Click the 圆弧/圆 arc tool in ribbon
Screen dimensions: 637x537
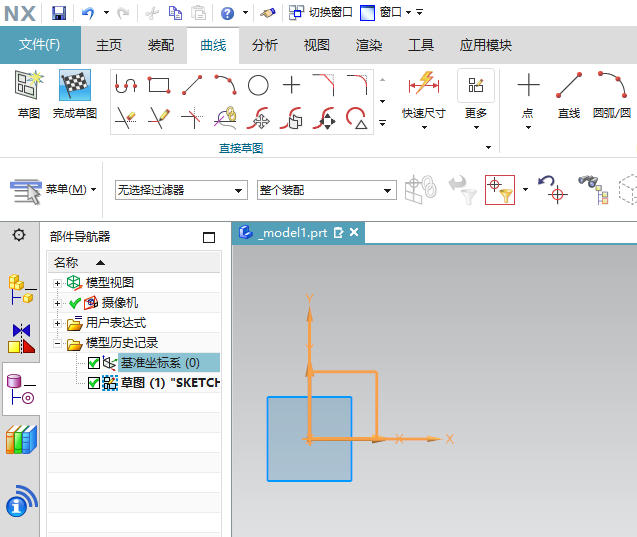612,95
